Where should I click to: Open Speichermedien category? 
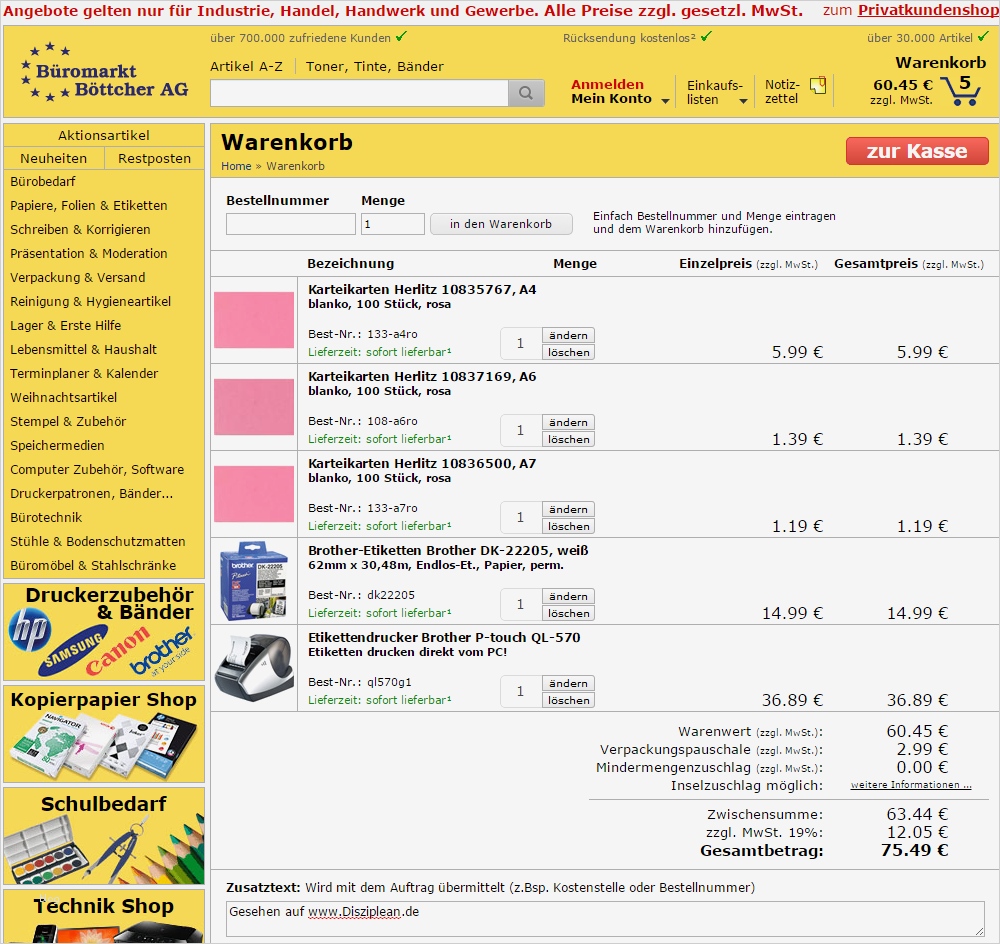coord(57,445)
